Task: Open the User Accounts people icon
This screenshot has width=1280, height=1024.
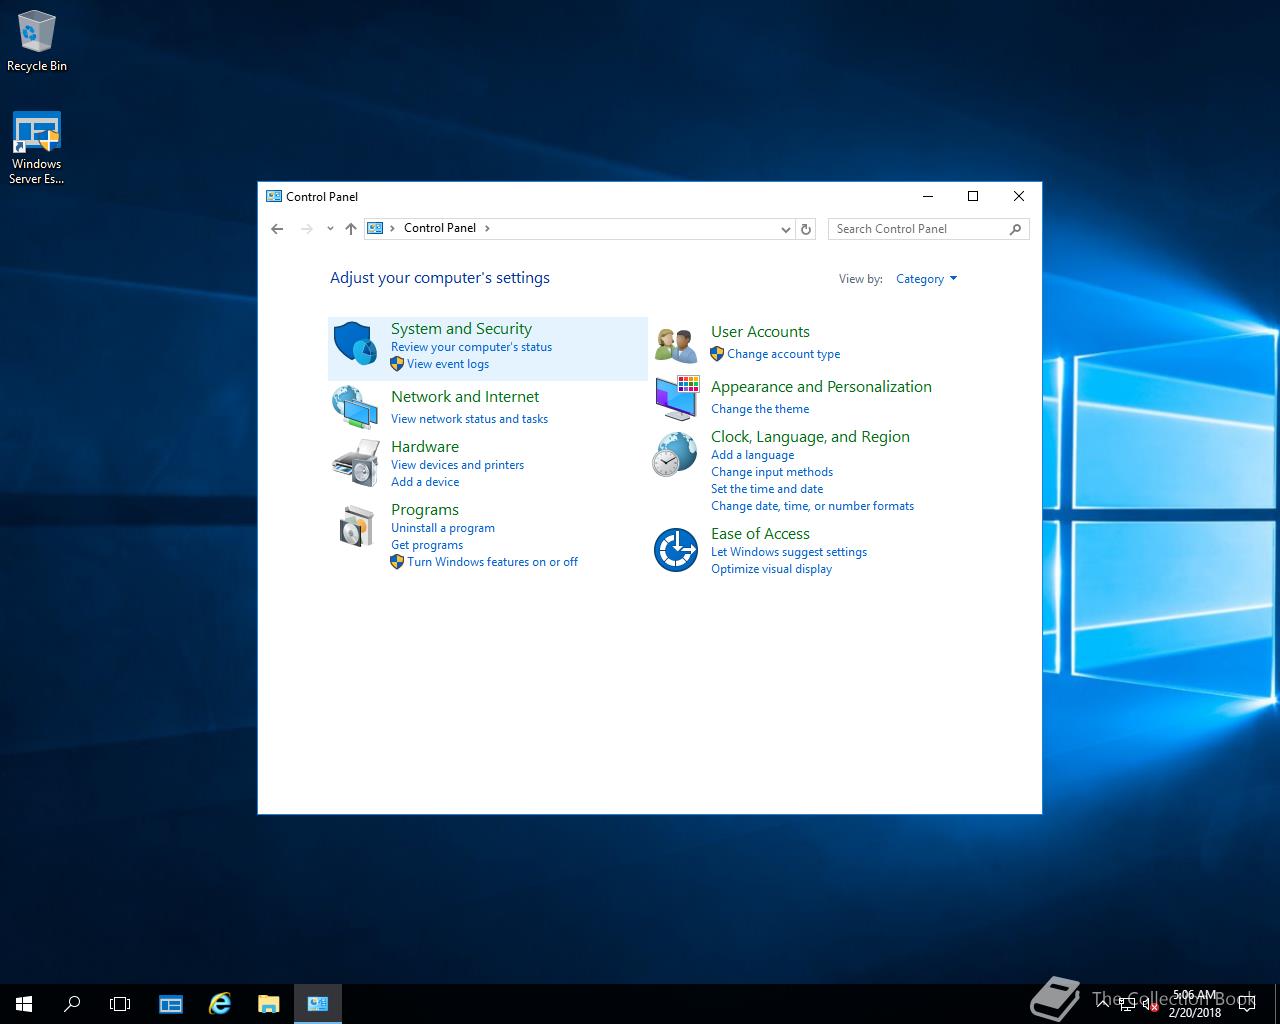Action: tap(676, 345)
